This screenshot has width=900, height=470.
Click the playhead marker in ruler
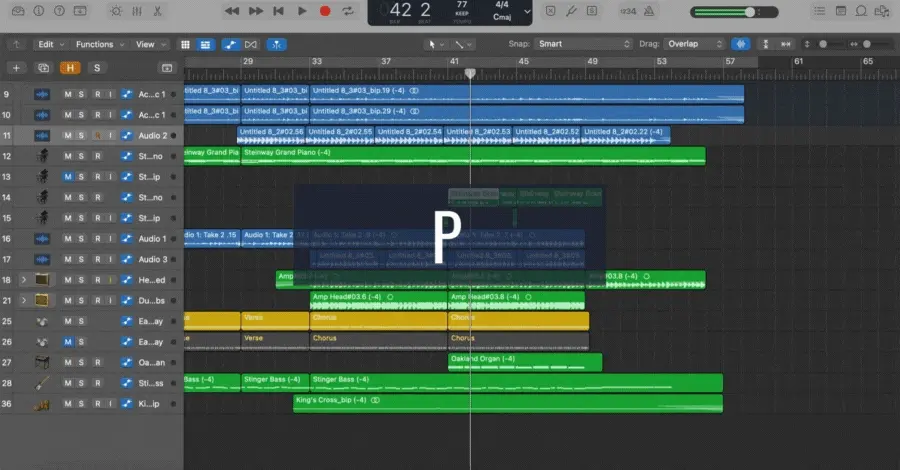470,73
